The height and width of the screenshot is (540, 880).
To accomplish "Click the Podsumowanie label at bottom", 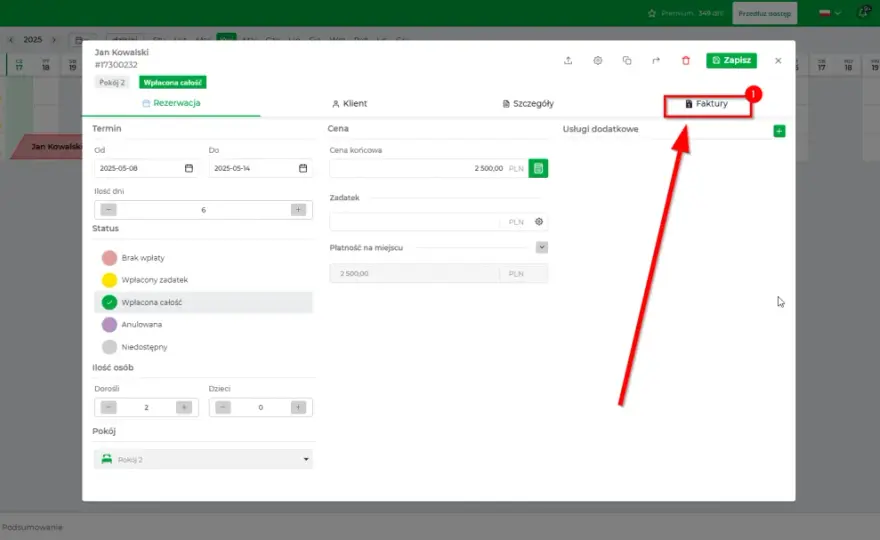I will point(32,528).
